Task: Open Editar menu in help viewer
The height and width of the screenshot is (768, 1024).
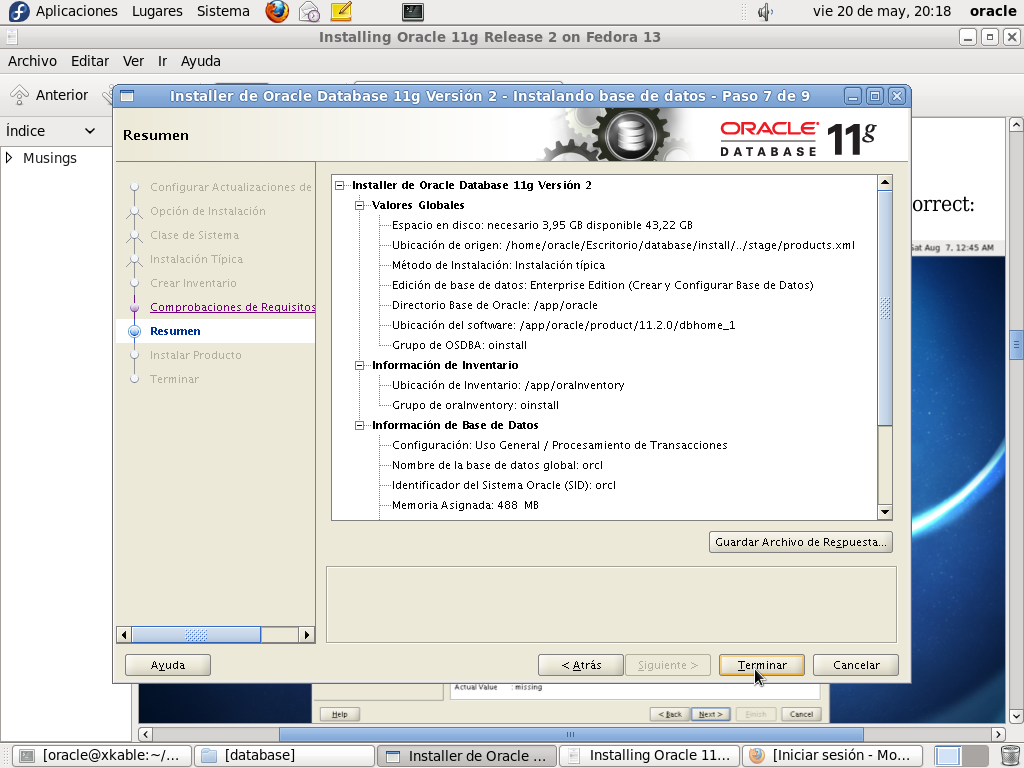Action: (89, 61)
